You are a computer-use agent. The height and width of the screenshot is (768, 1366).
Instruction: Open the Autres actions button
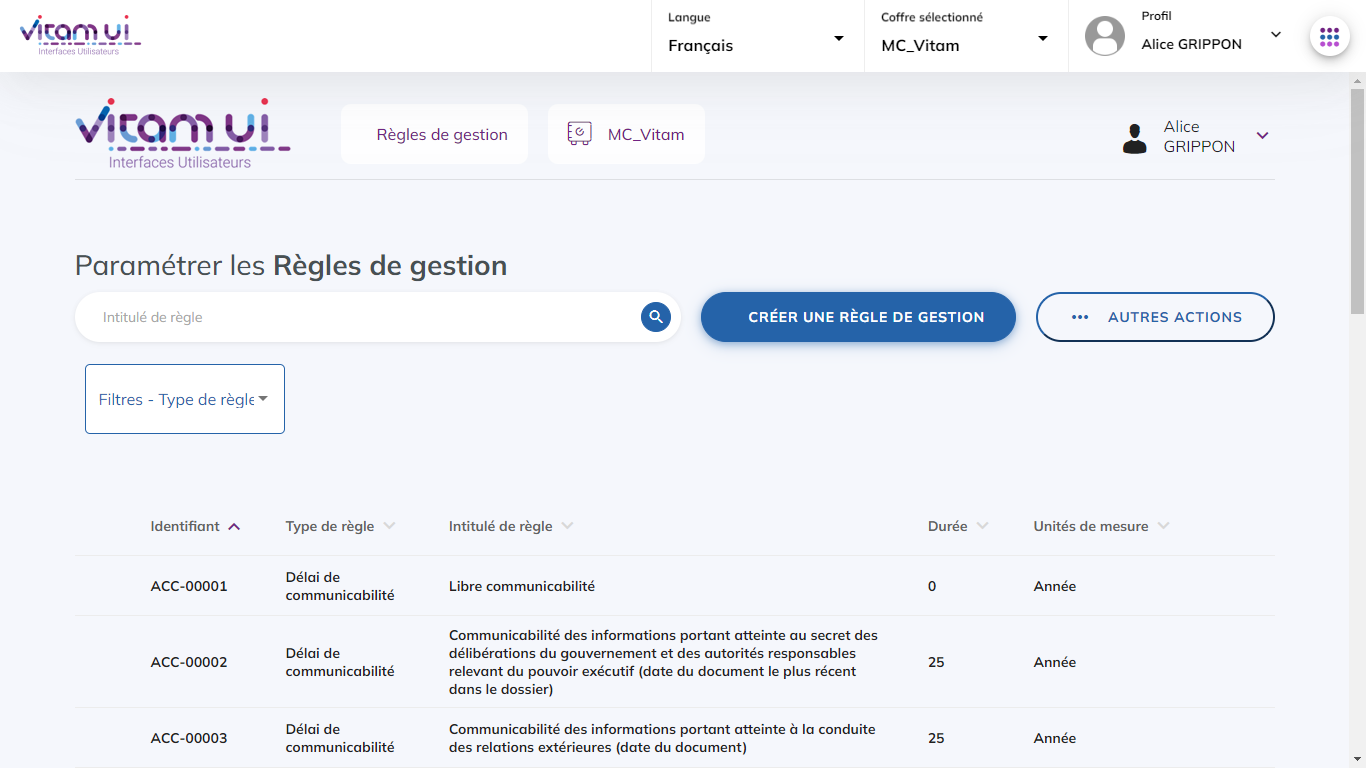click(x=1155, y=317)
